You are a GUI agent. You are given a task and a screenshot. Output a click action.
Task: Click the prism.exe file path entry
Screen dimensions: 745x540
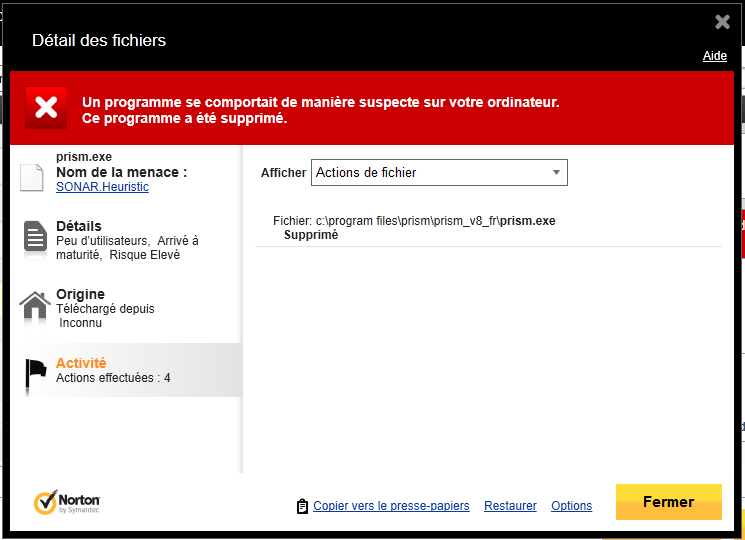click(414, 220)
